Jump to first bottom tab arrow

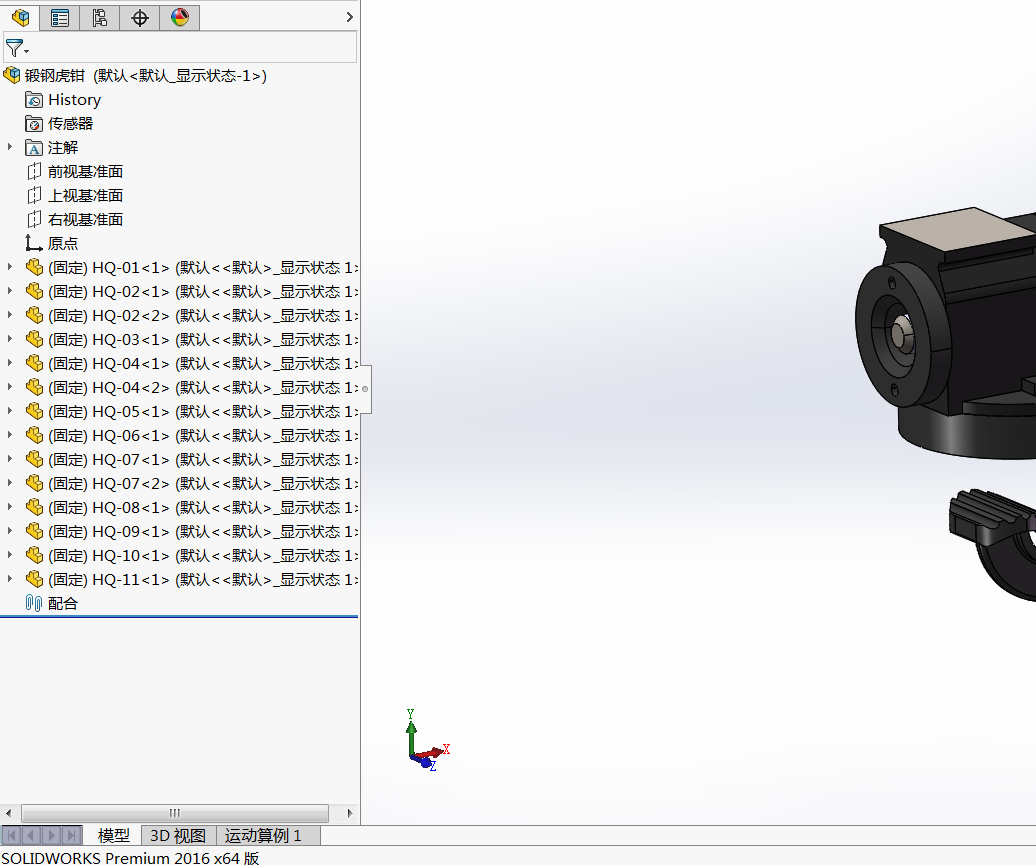click(12, 835)
